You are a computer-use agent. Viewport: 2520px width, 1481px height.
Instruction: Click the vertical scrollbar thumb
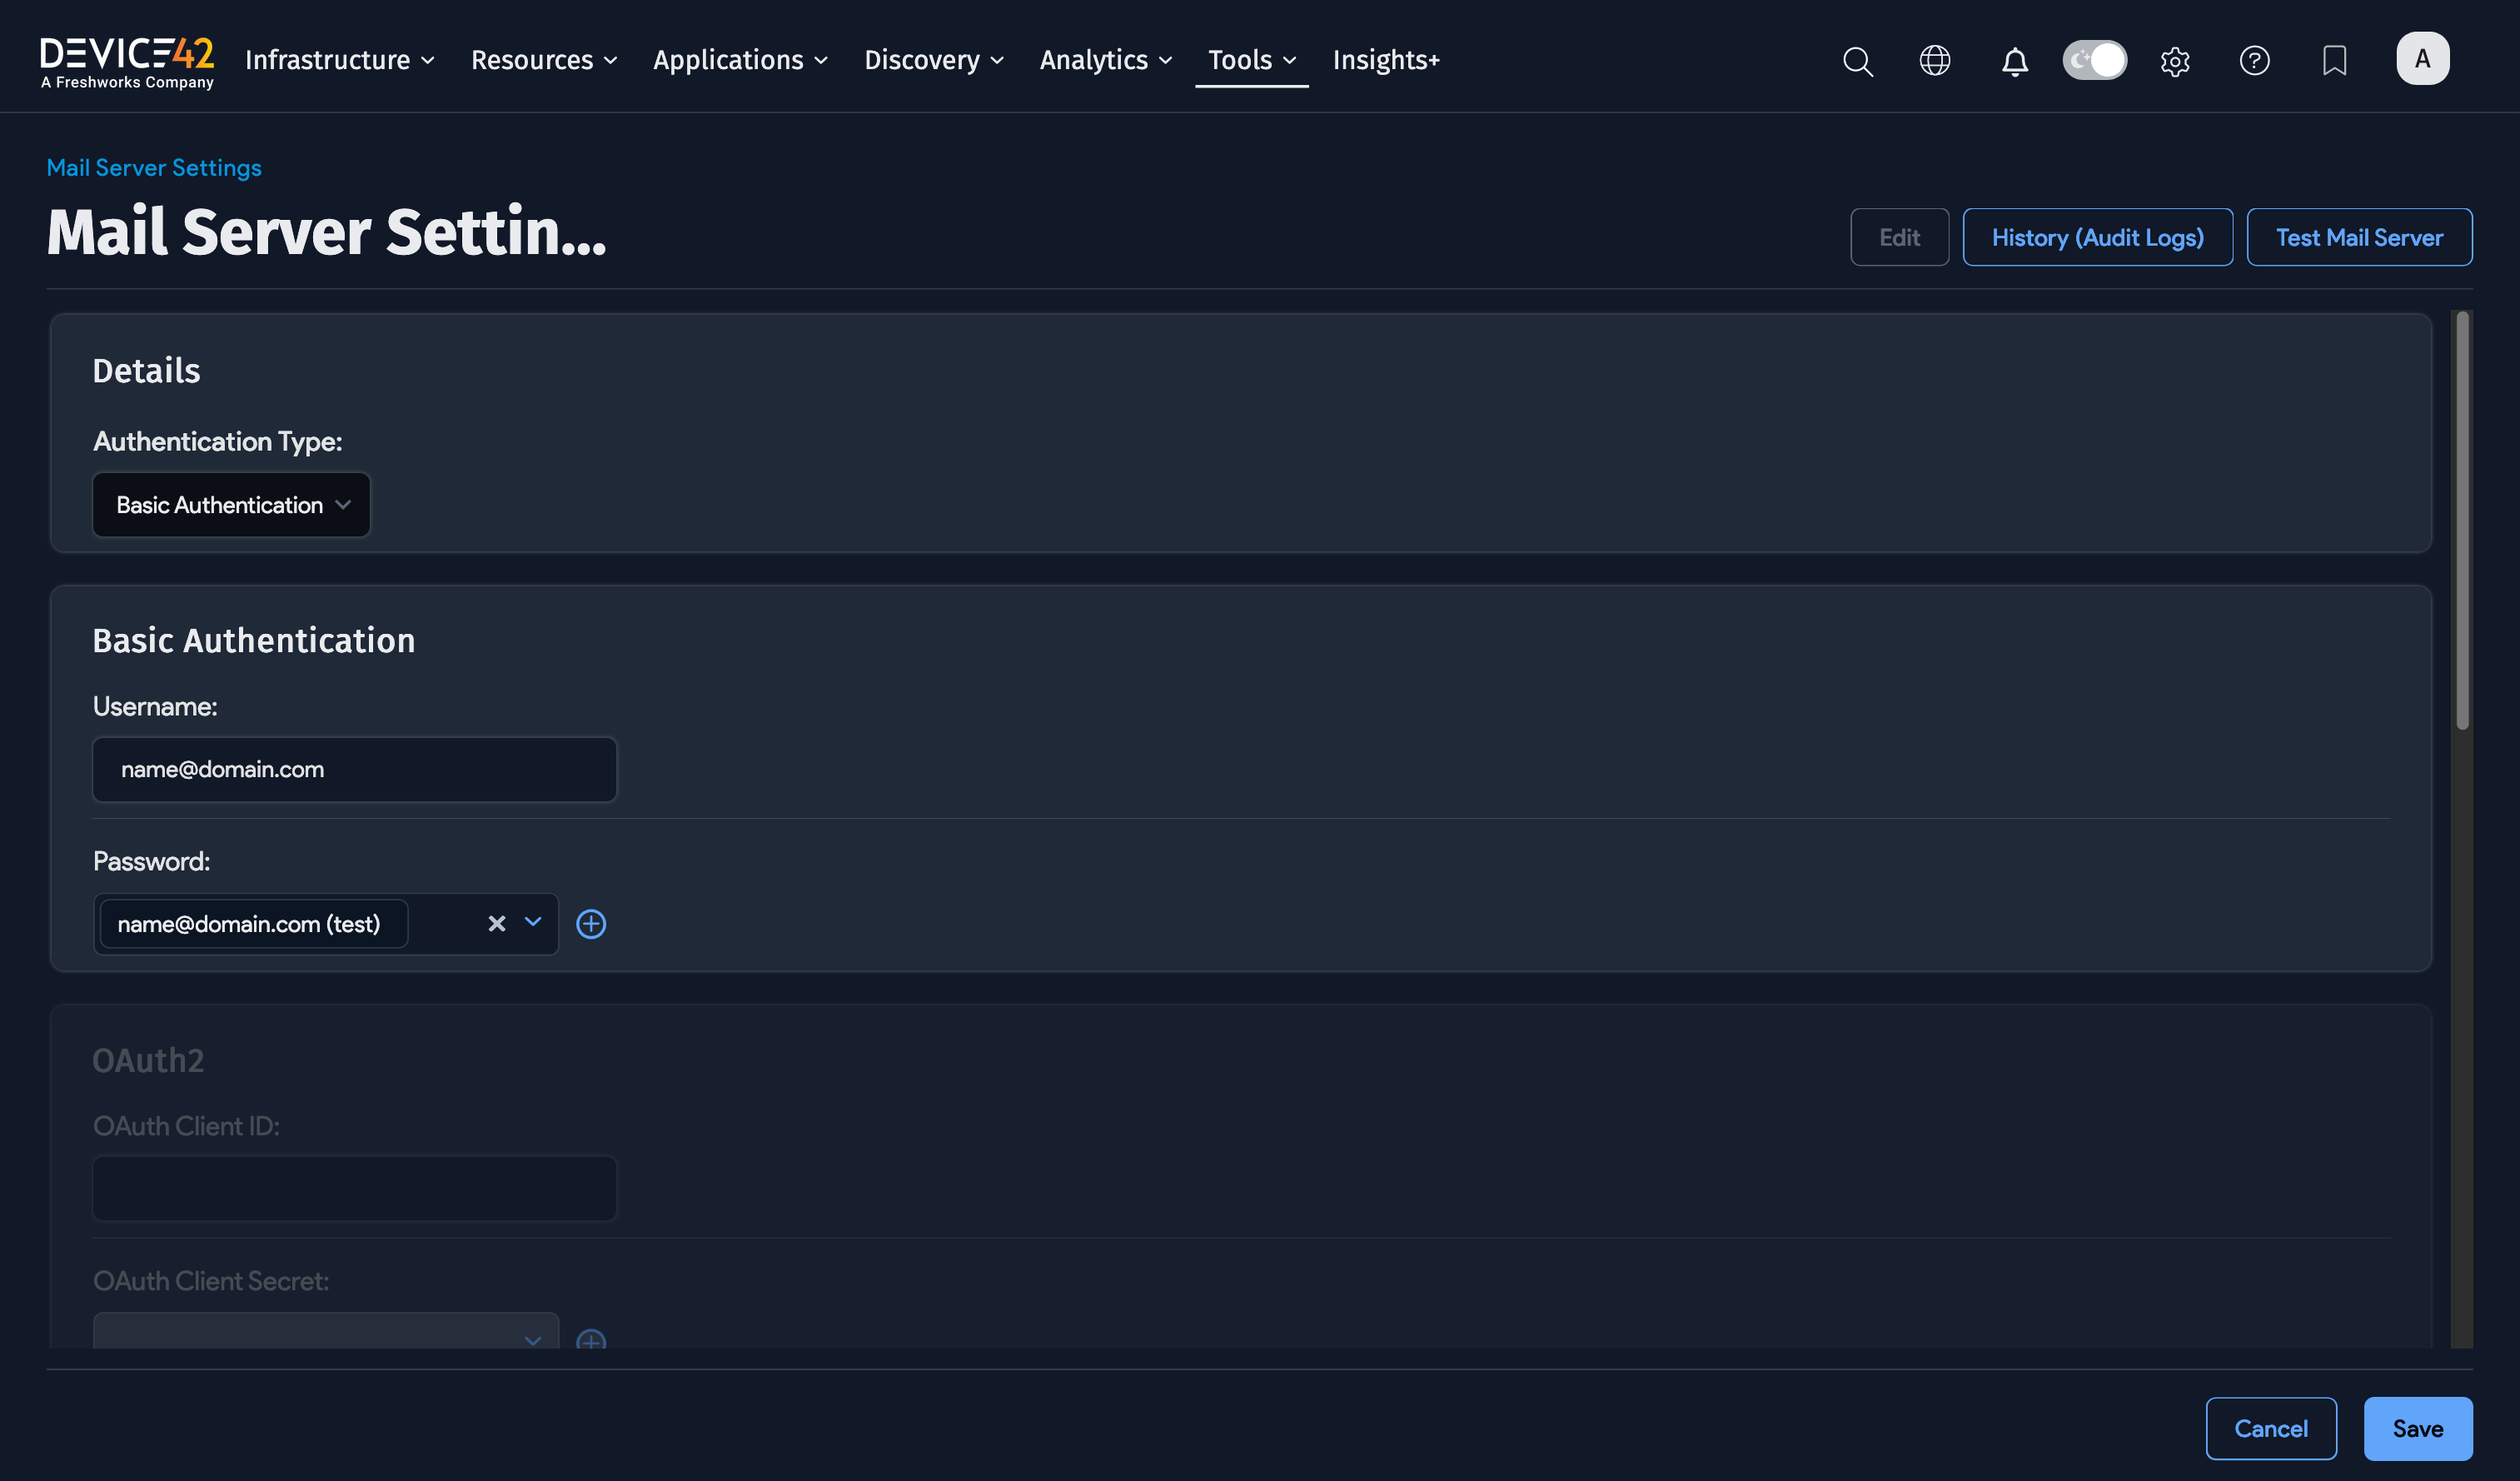[2462, 520]
